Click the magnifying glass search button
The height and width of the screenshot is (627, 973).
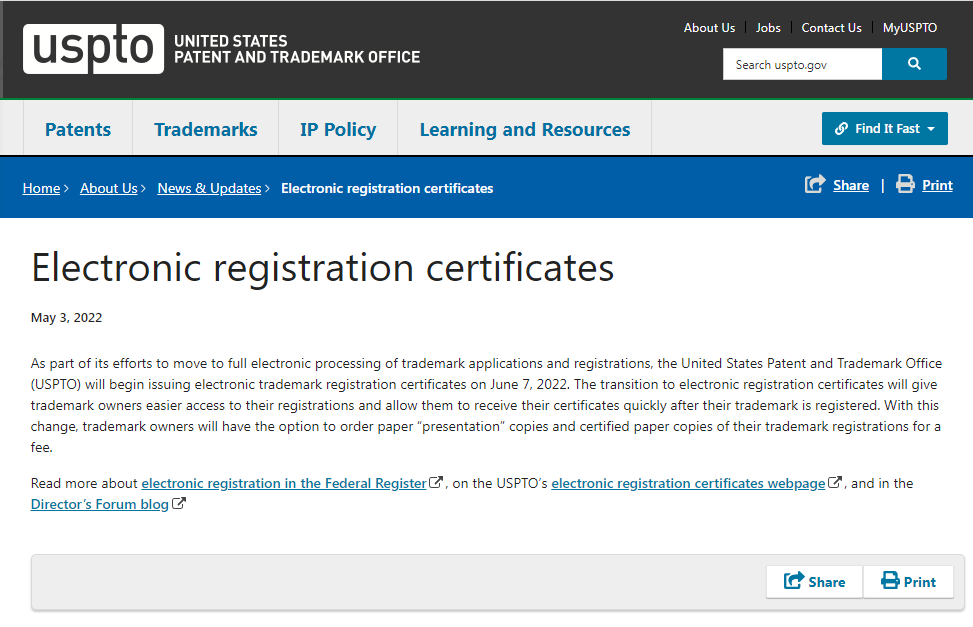(x=914, y=64)
